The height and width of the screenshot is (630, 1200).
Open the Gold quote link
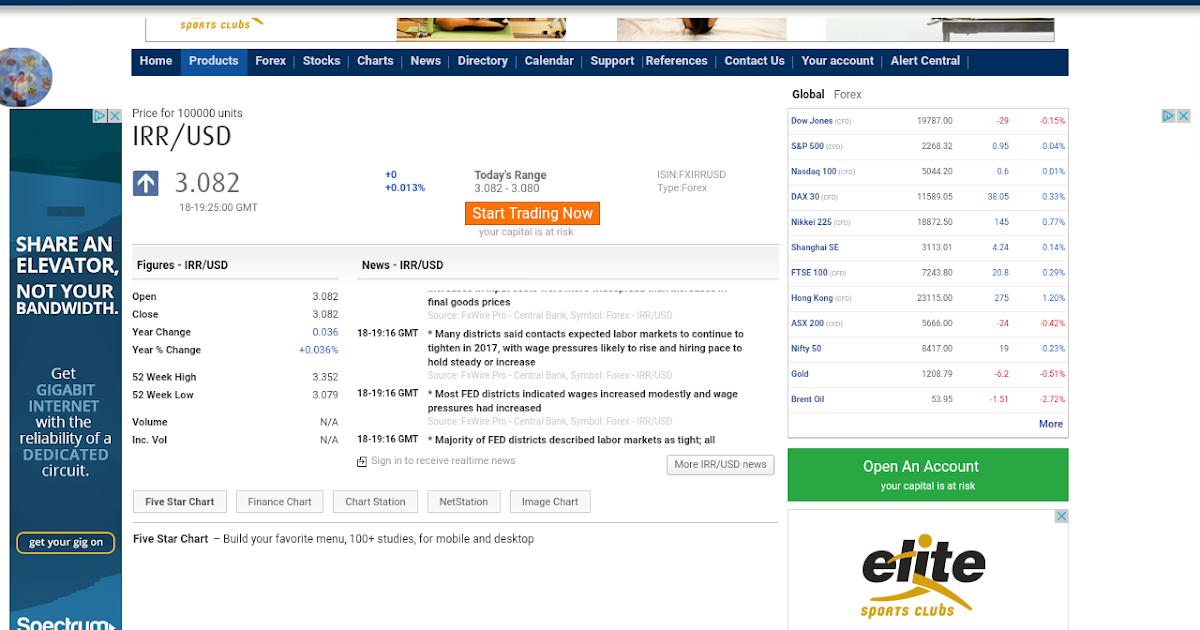[x=799, y=374]
